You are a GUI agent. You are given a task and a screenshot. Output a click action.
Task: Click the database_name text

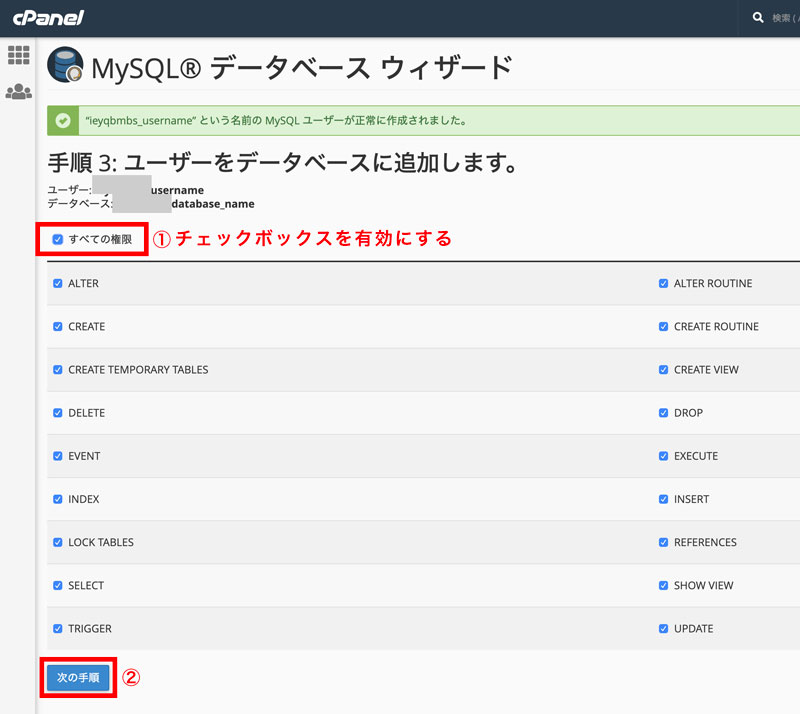(213, 204)
